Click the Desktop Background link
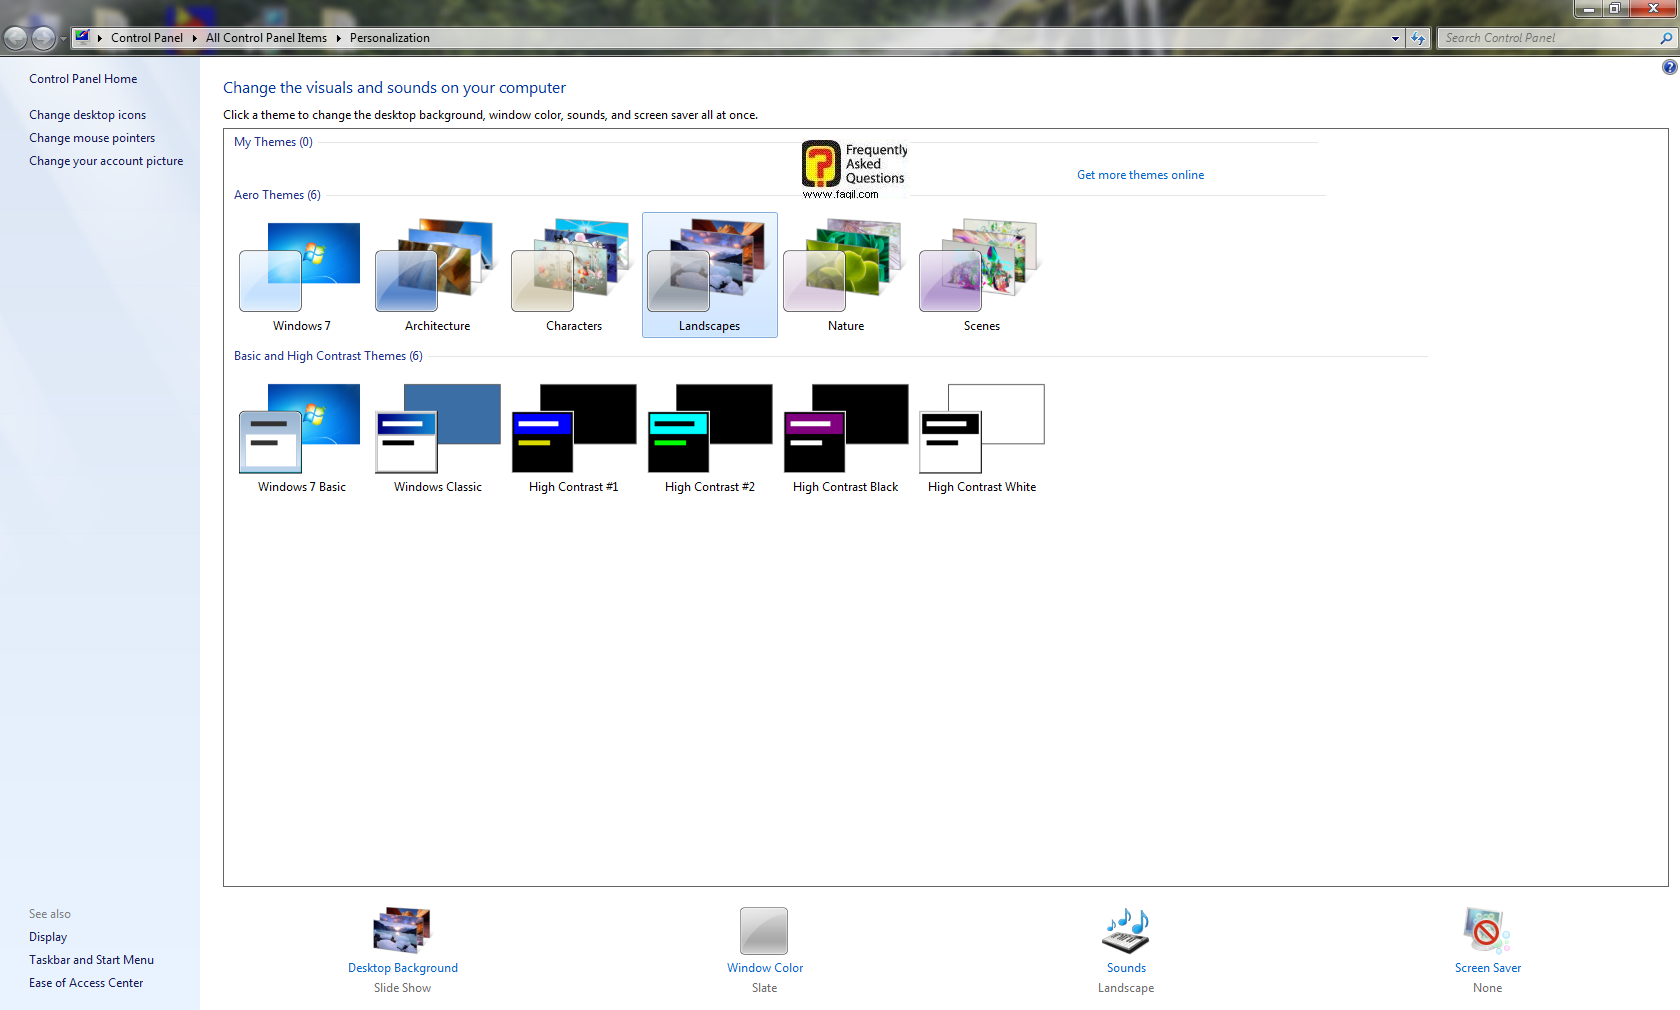The height and width of the screenshot is (1010, 1680). point(403,968)
